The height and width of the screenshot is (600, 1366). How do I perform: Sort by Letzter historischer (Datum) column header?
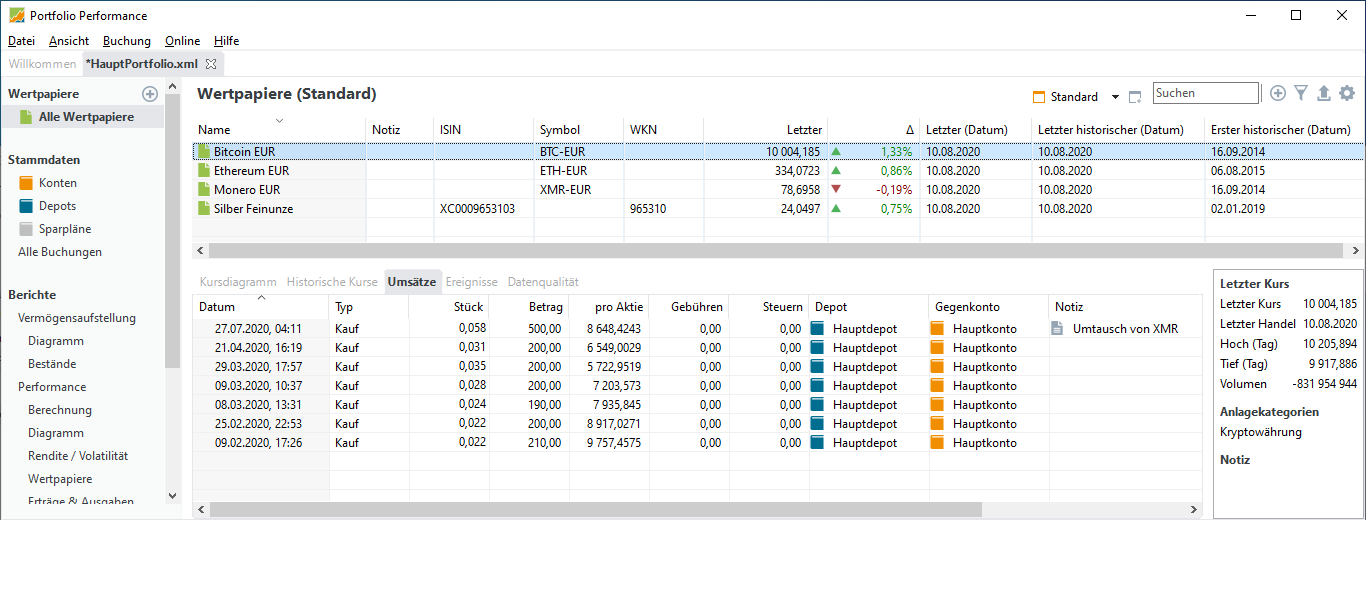tap(1118, 130)
